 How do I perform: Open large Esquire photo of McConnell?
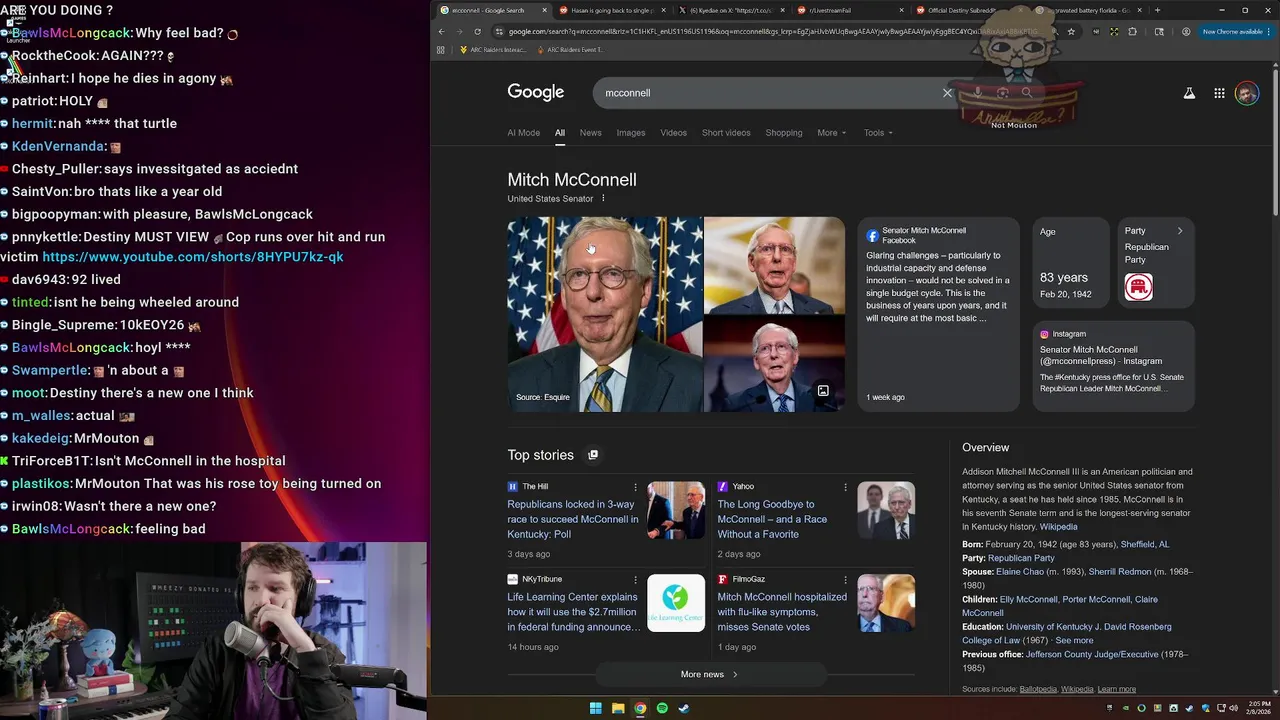(x=605, y=314)
